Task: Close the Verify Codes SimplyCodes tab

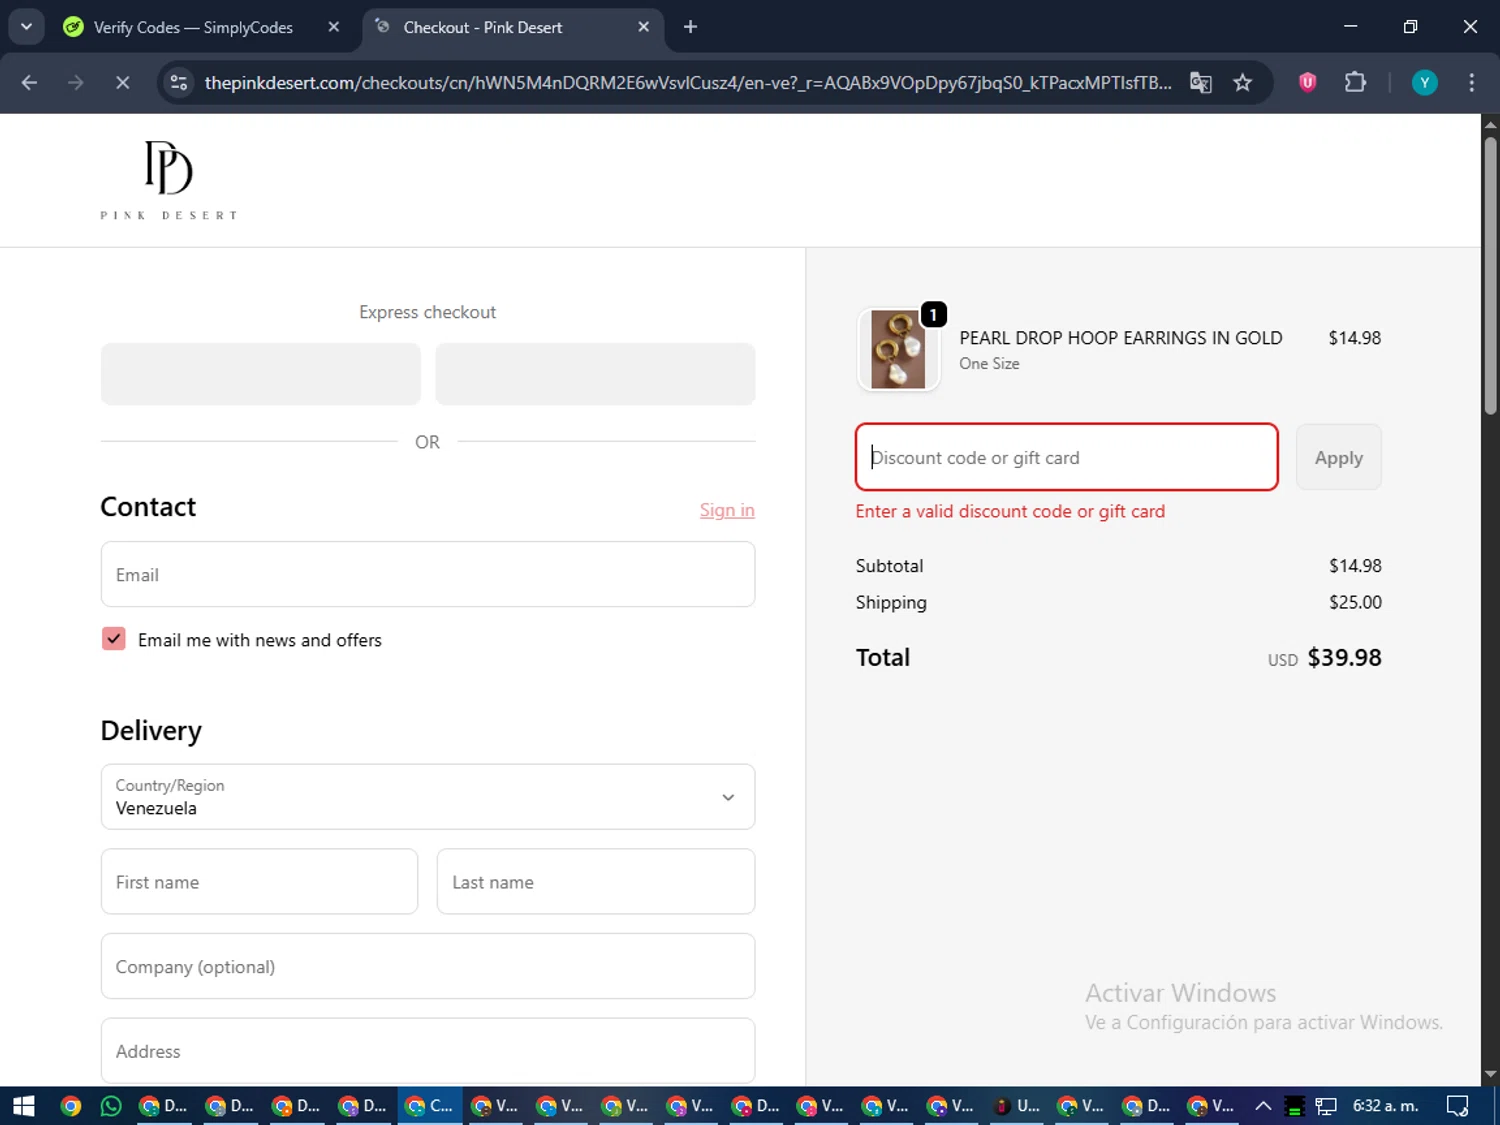Action: pos(334,27)
